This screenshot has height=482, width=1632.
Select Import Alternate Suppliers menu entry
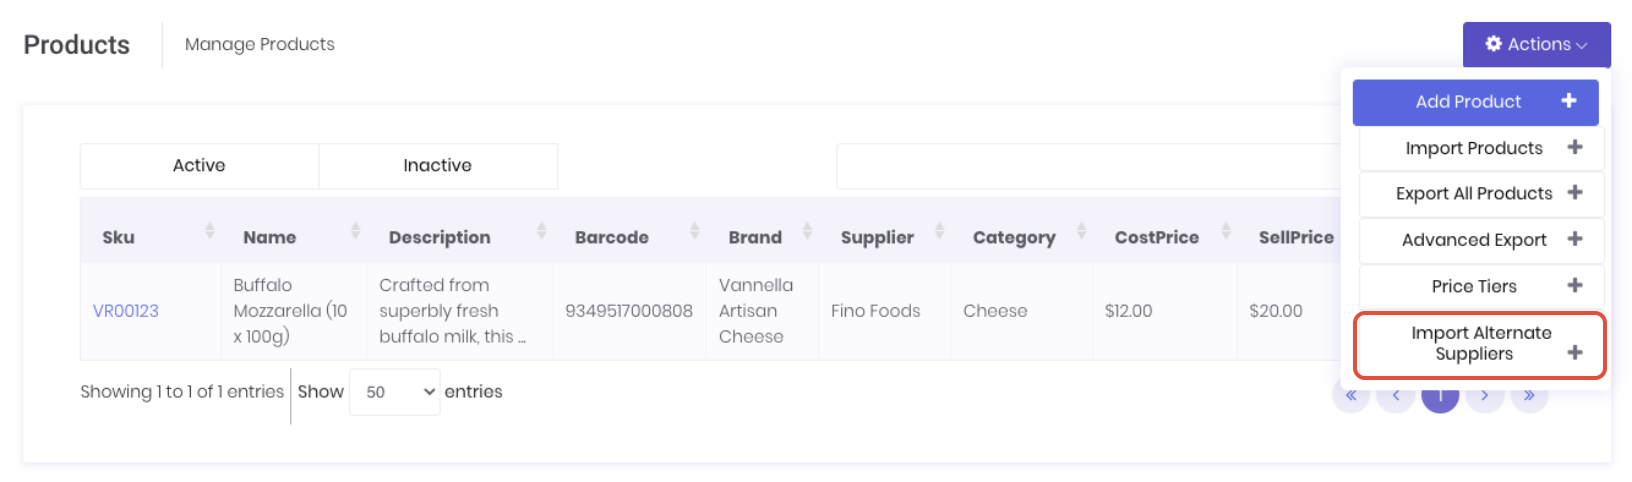tap(1480, 344)
